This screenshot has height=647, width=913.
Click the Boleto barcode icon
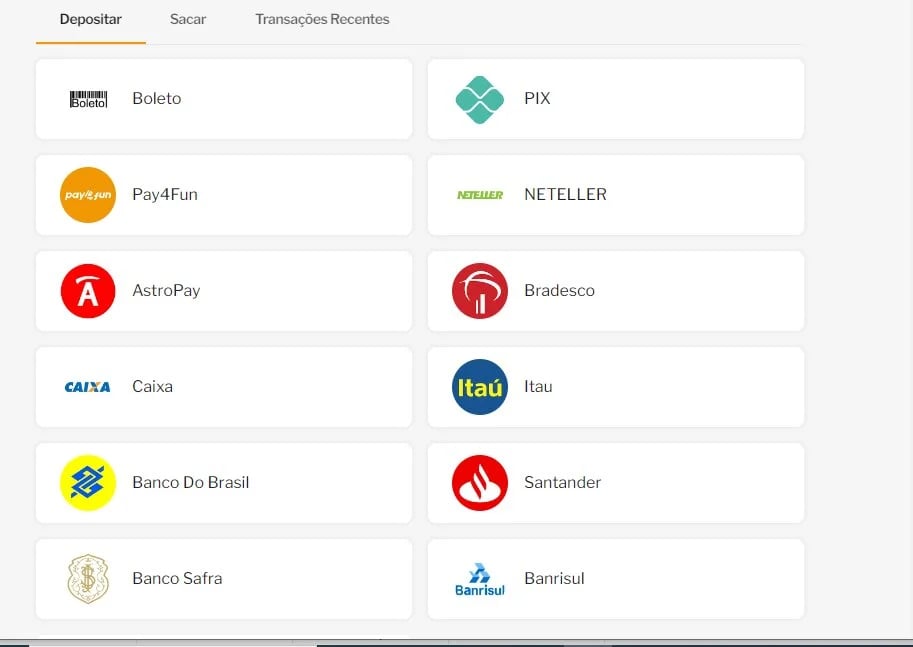click(89, 99)
